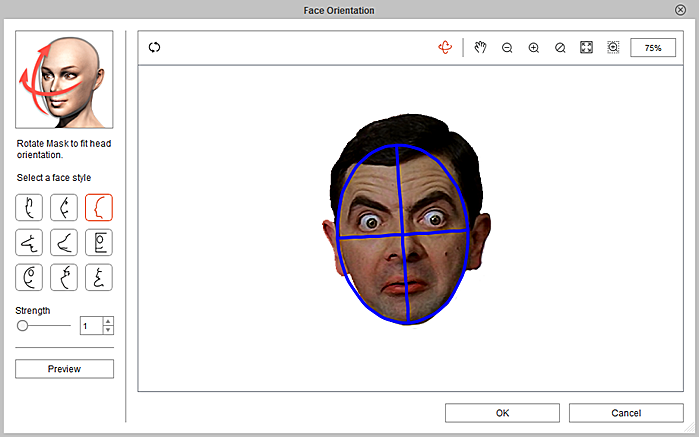The width and height of the screenshot is (699, 437).
Task: Click the blue face mask center crosshair
Action: pyautogui.click(x=402, y=235)
